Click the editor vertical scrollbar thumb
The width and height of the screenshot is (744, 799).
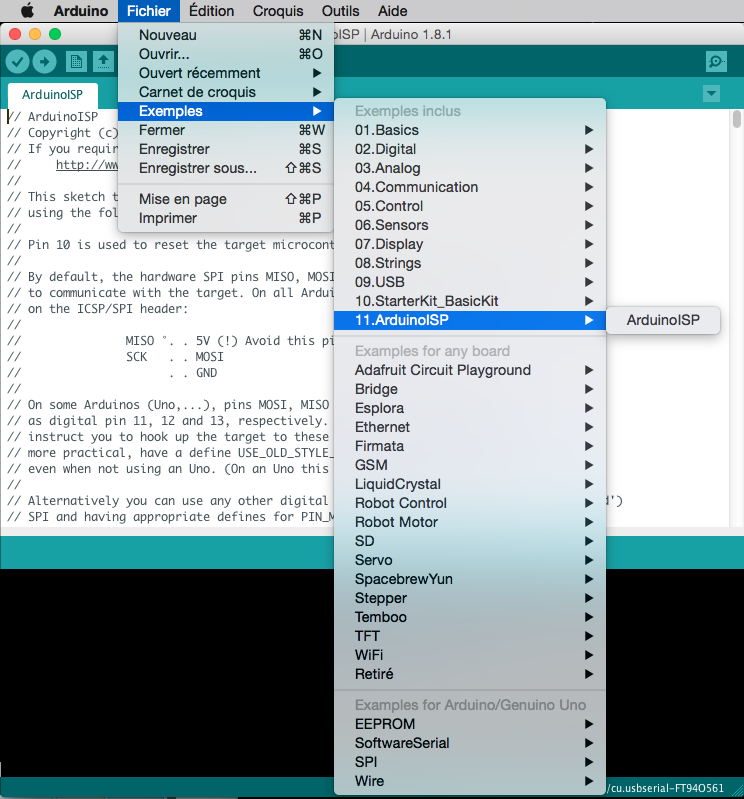[x=736, y=119]
